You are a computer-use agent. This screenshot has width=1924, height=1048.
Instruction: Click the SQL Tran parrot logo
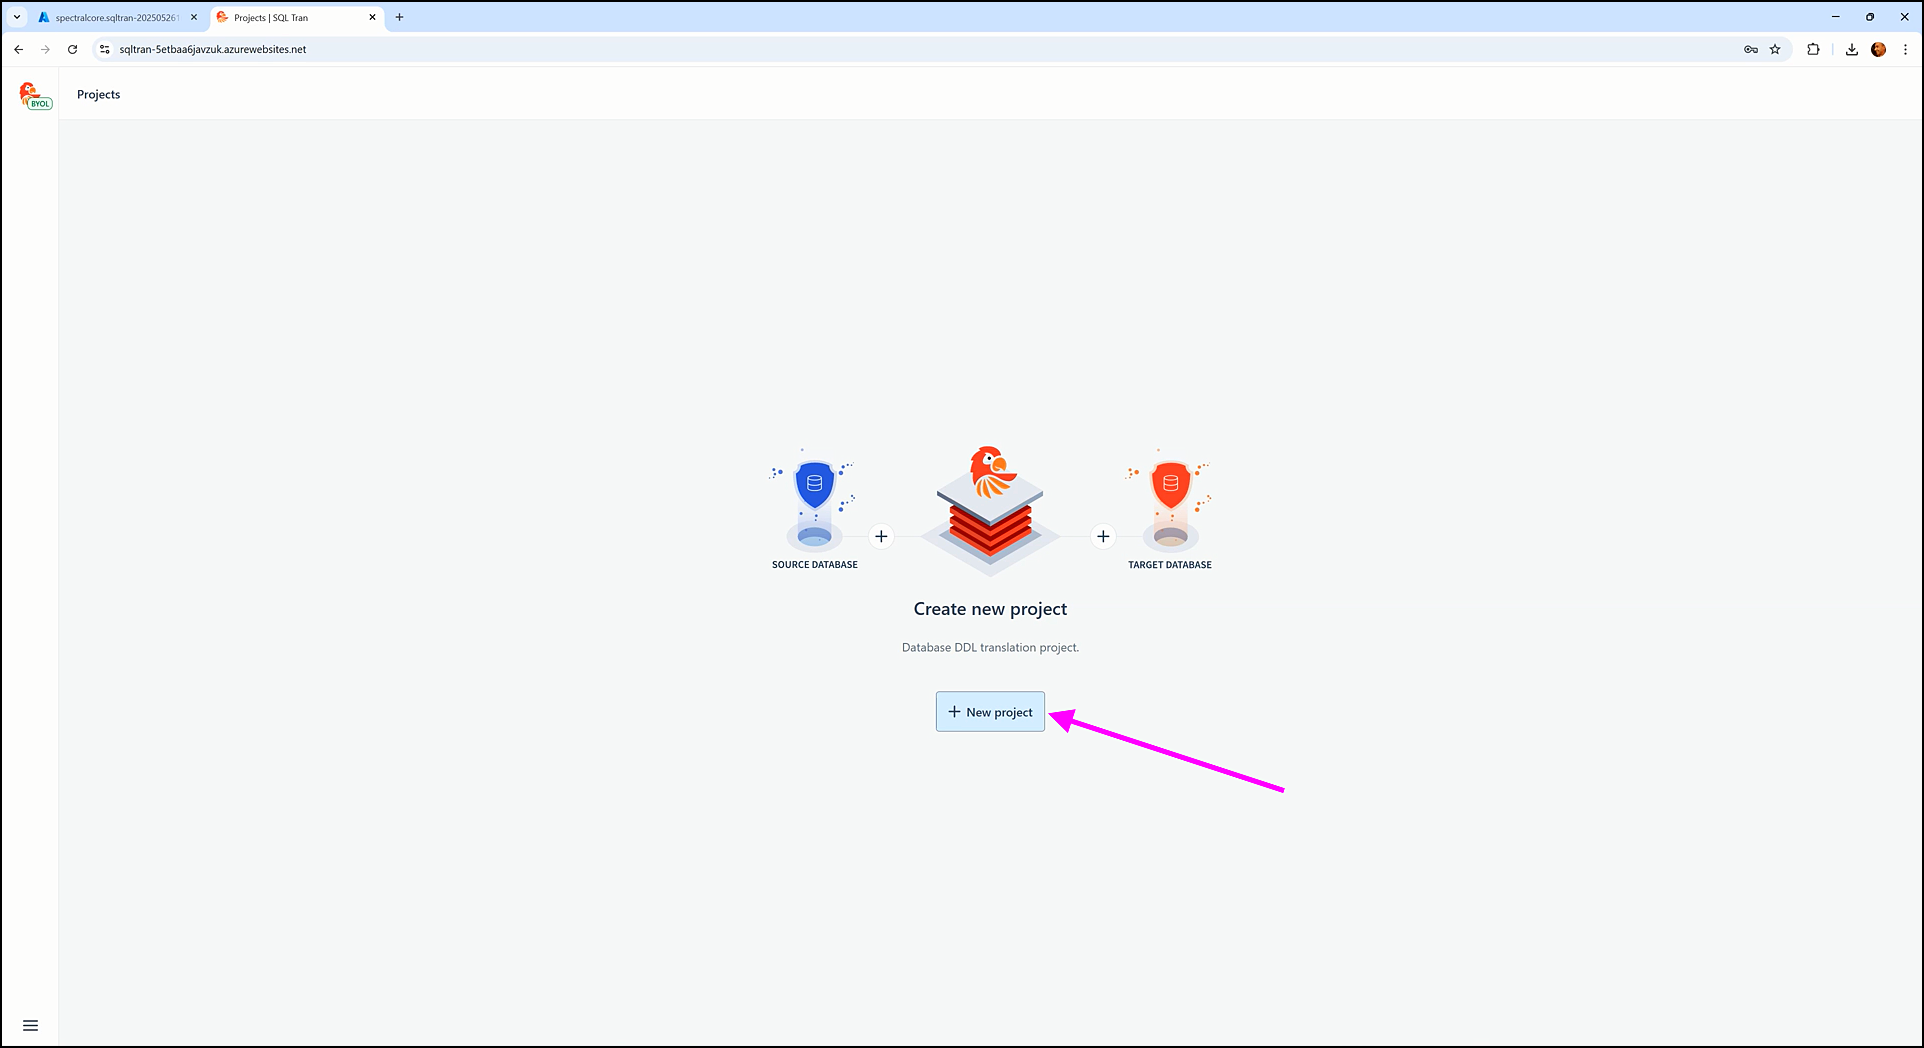pyautogui.click(x=33, y=95)
